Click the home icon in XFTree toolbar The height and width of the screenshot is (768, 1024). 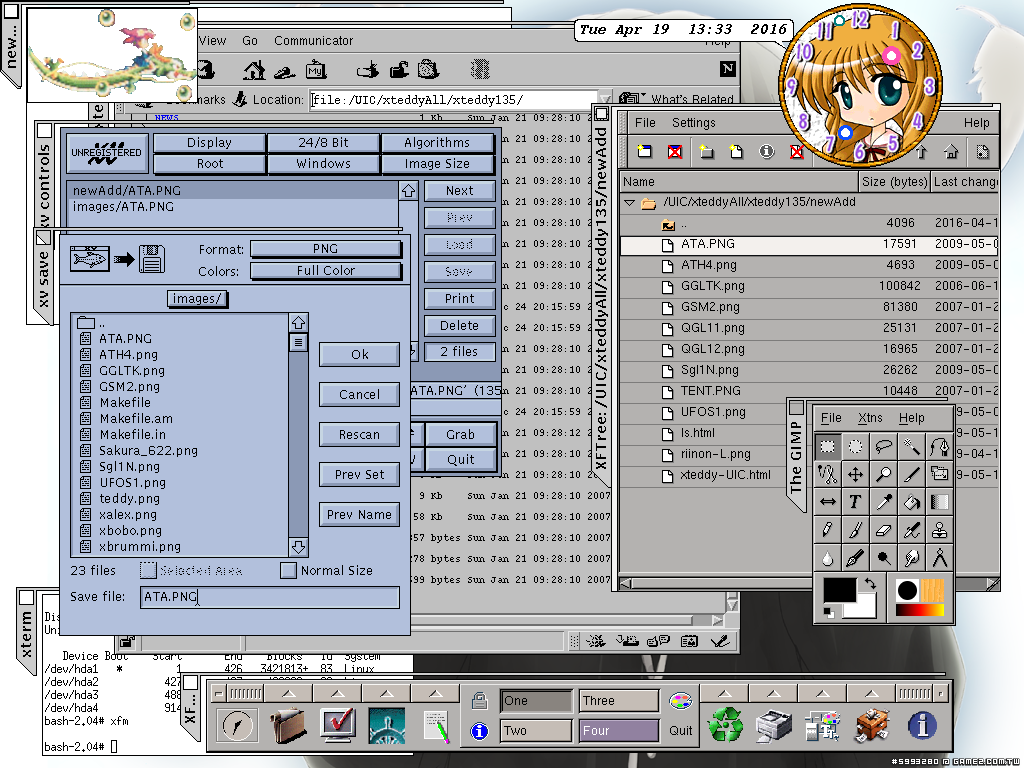coord(950,152)
